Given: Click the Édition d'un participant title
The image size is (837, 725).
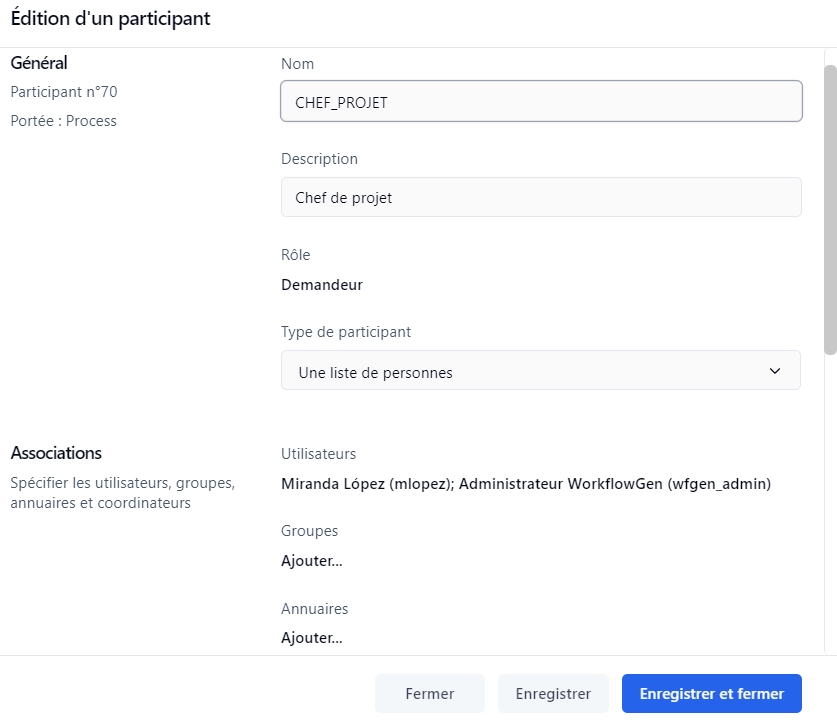Looking at the screenshot, I should click(x=110, y=19).
